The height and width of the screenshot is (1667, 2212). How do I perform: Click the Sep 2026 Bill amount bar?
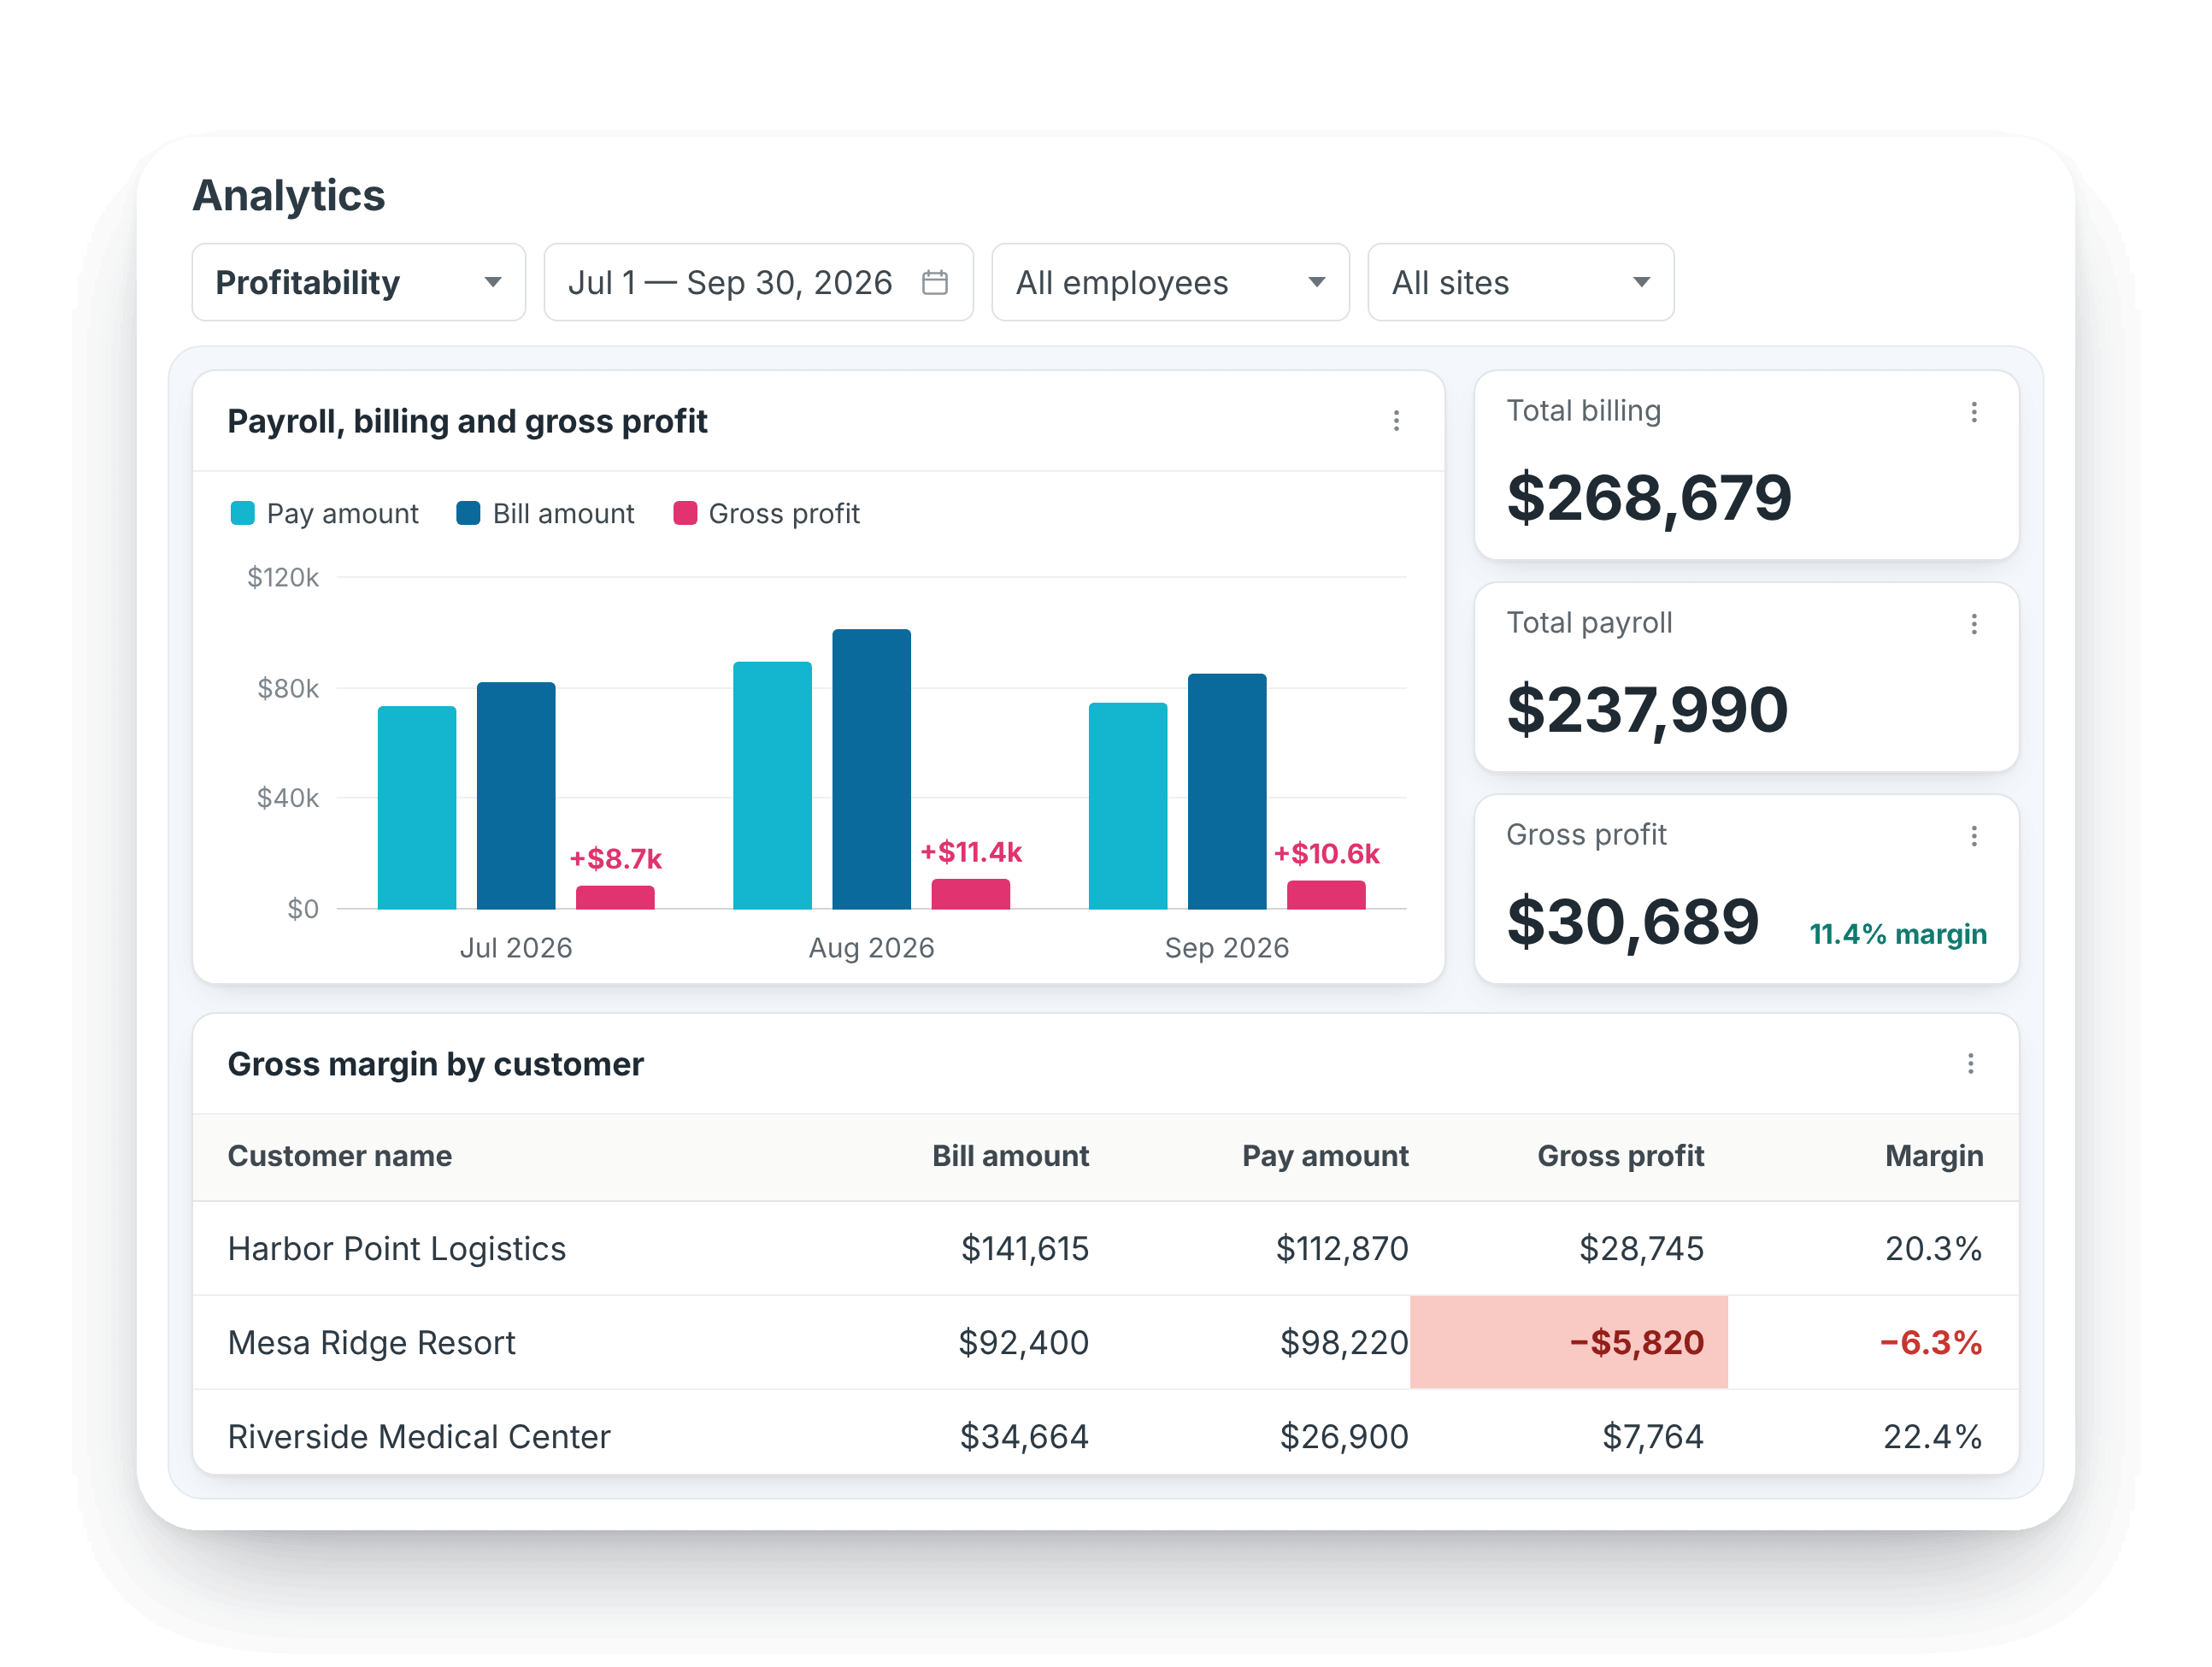click(1227, 791)
